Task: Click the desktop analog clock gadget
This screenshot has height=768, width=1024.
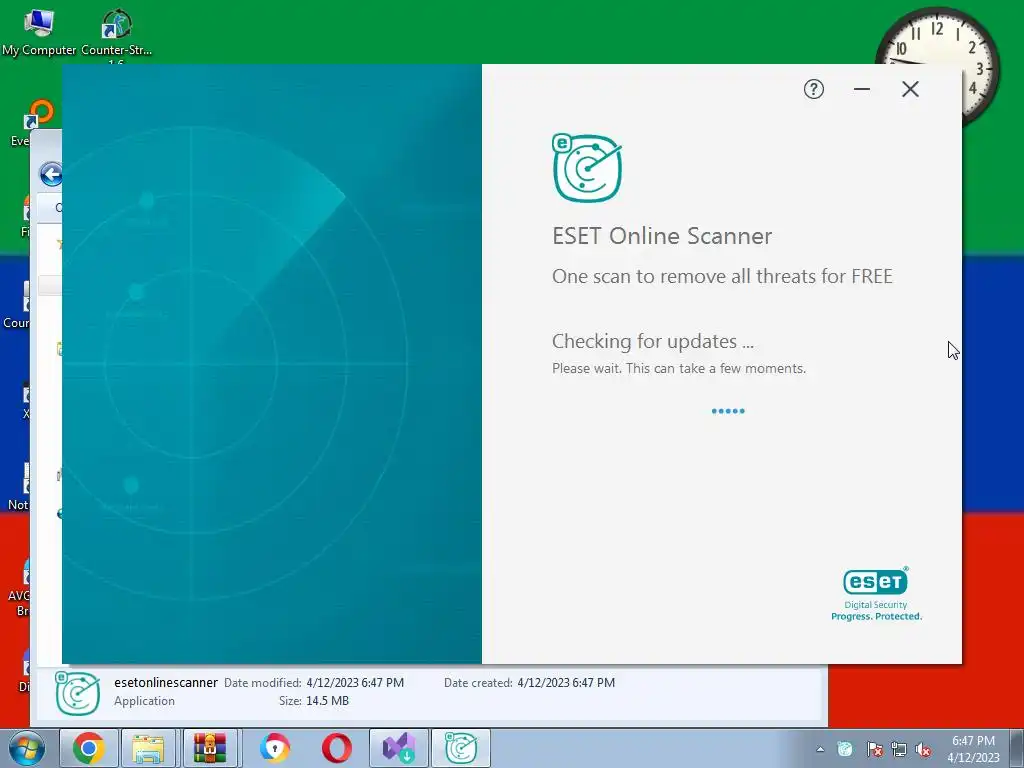Action: tap(938, 39)
